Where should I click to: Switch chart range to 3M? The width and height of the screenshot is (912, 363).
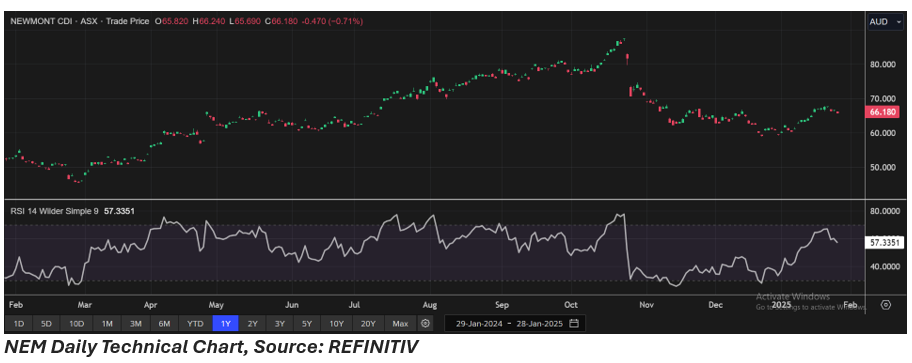pos(136,323)
